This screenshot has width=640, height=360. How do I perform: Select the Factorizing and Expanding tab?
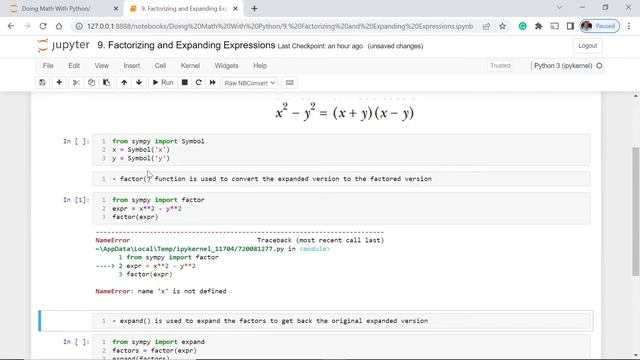click(183, 9)
